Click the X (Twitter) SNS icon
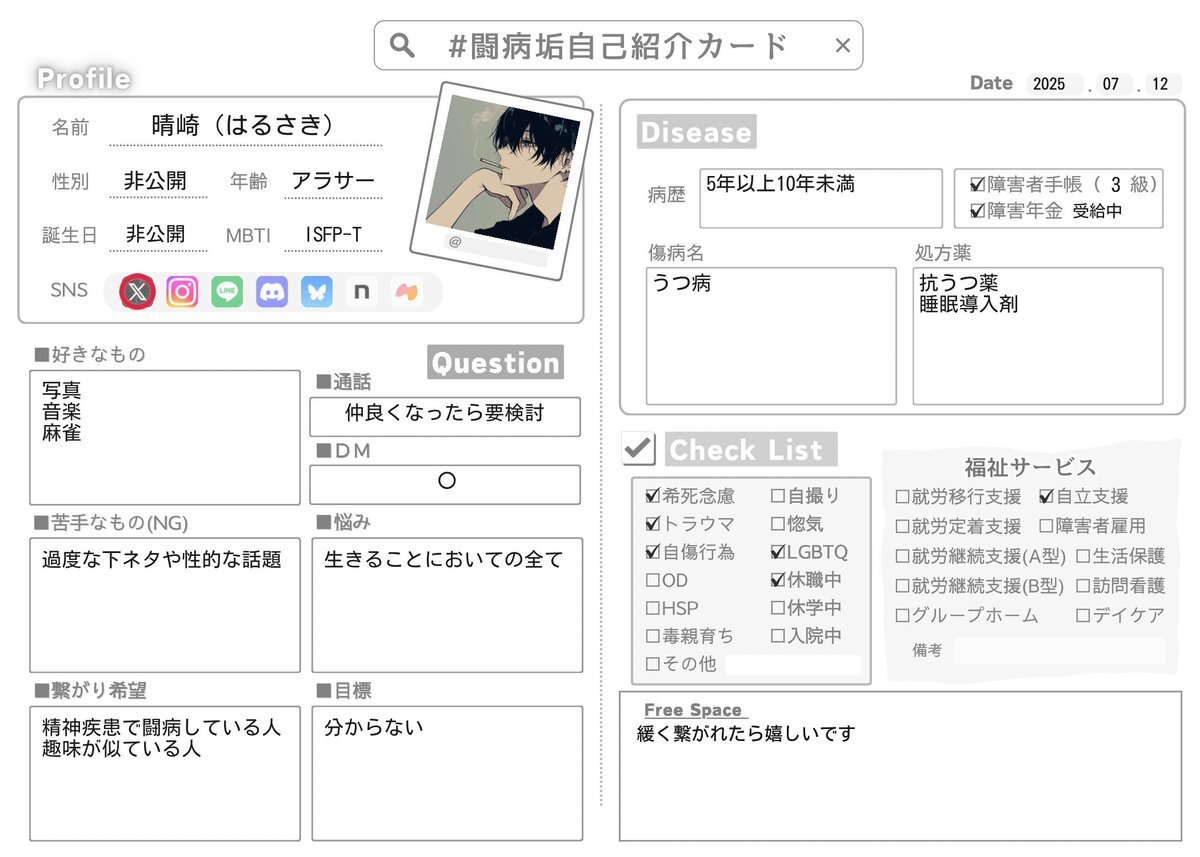This screenshot has height=857, width=1200. coord(137,291)
